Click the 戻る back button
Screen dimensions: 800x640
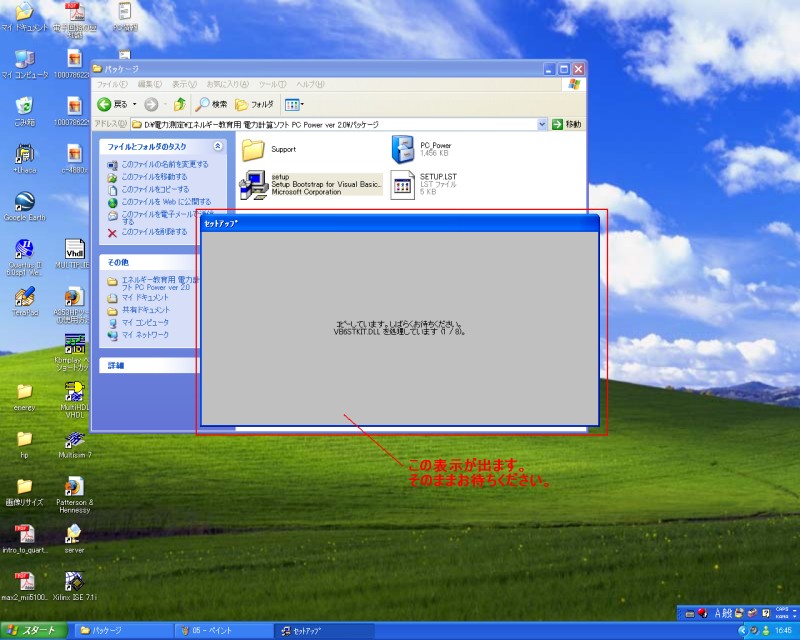click(x=112, y=105)
